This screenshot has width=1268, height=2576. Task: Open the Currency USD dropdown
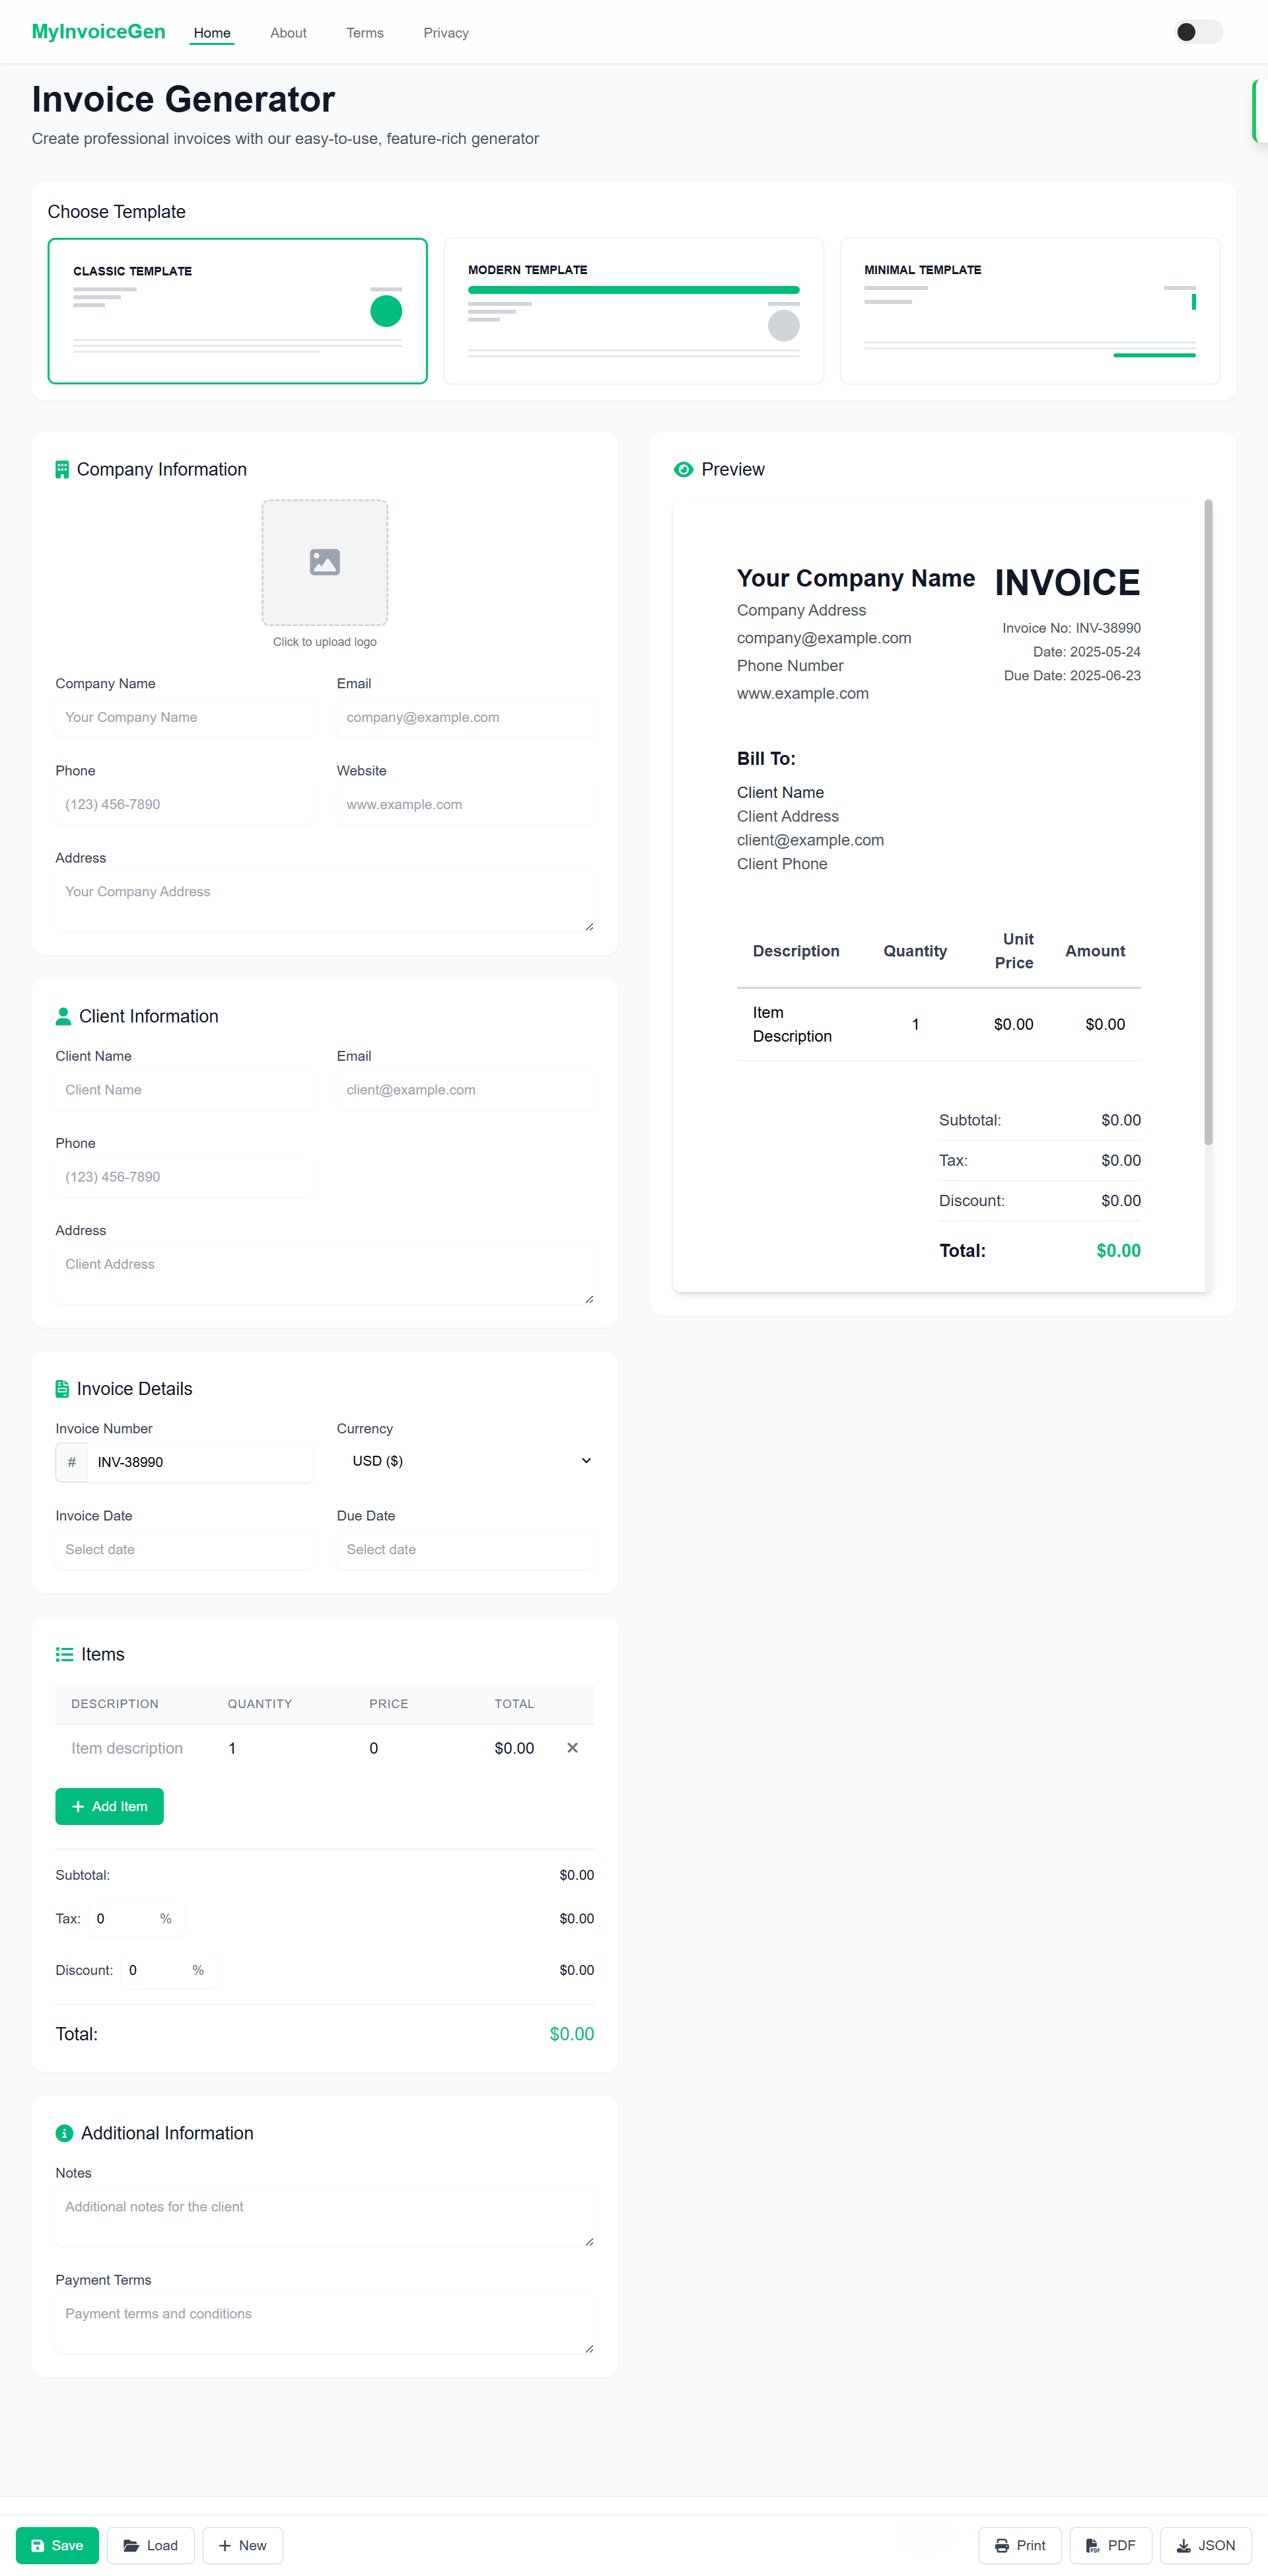click(465, 1461)
